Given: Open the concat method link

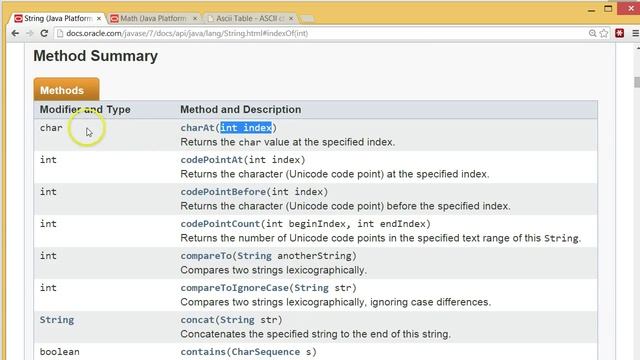Looking at the screenshot, I should pos(197,320).
